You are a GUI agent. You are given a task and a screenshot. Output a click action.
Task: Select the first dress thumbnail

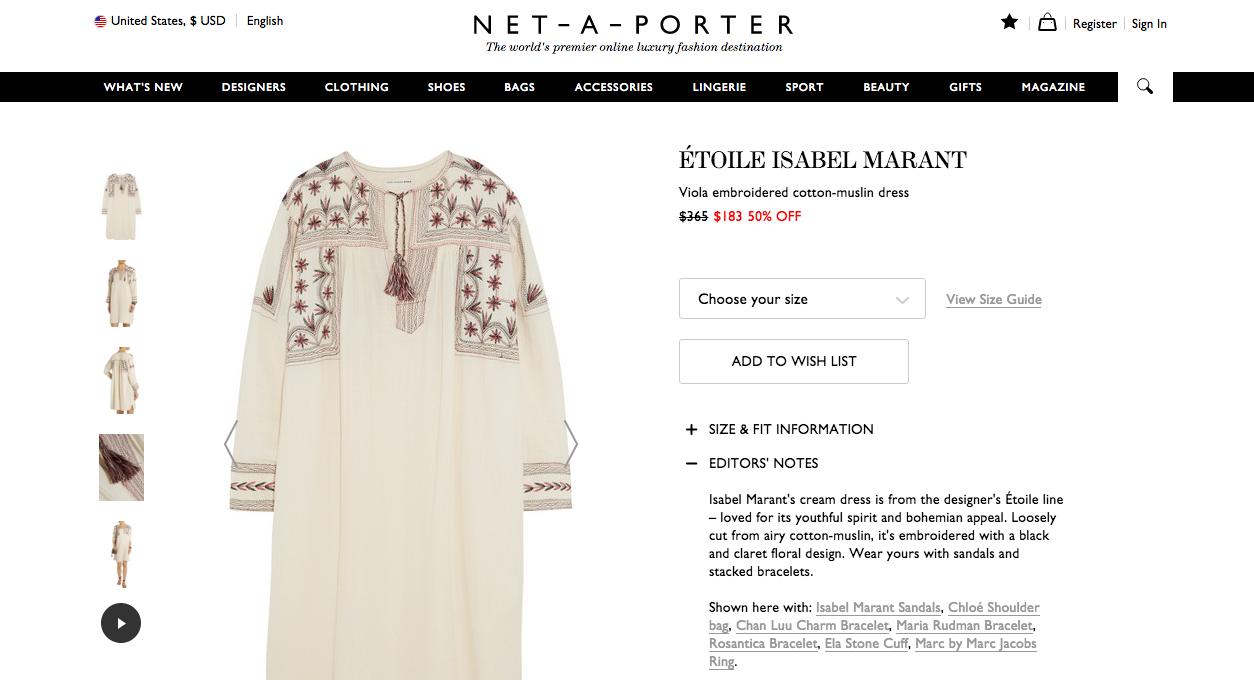(x=121, y=206)
